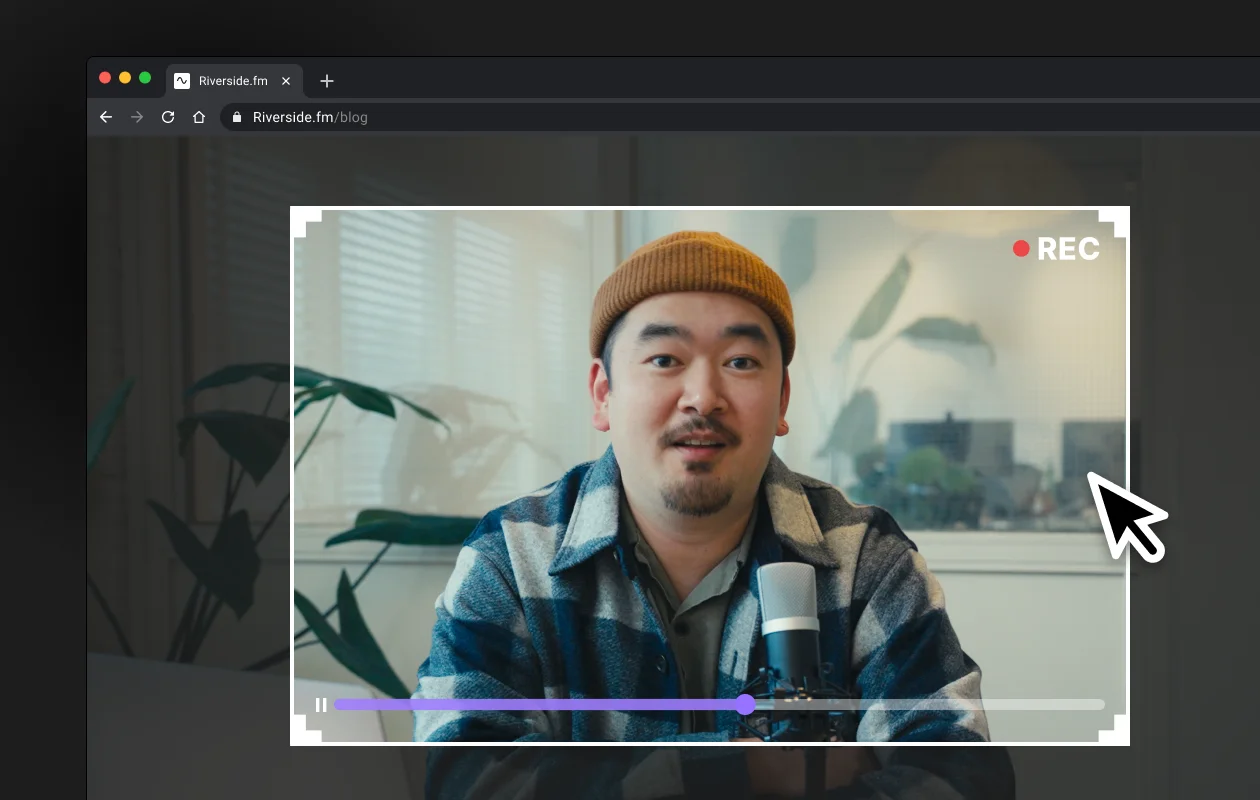Close the Riverside.fm tab
Viewport: 1260px width, 800px height.
[x=286, y=81]
